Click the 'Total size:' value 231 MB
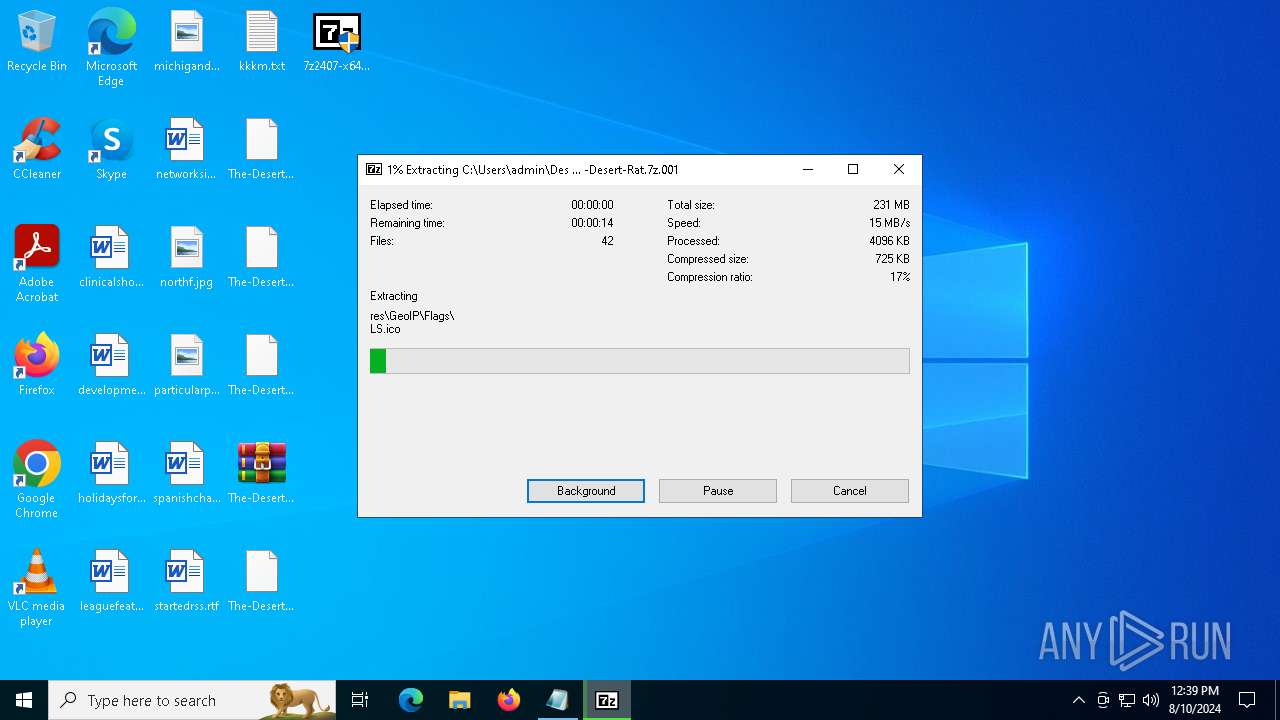Screen dimensions: 1280x720 click(x=891, y=205)
